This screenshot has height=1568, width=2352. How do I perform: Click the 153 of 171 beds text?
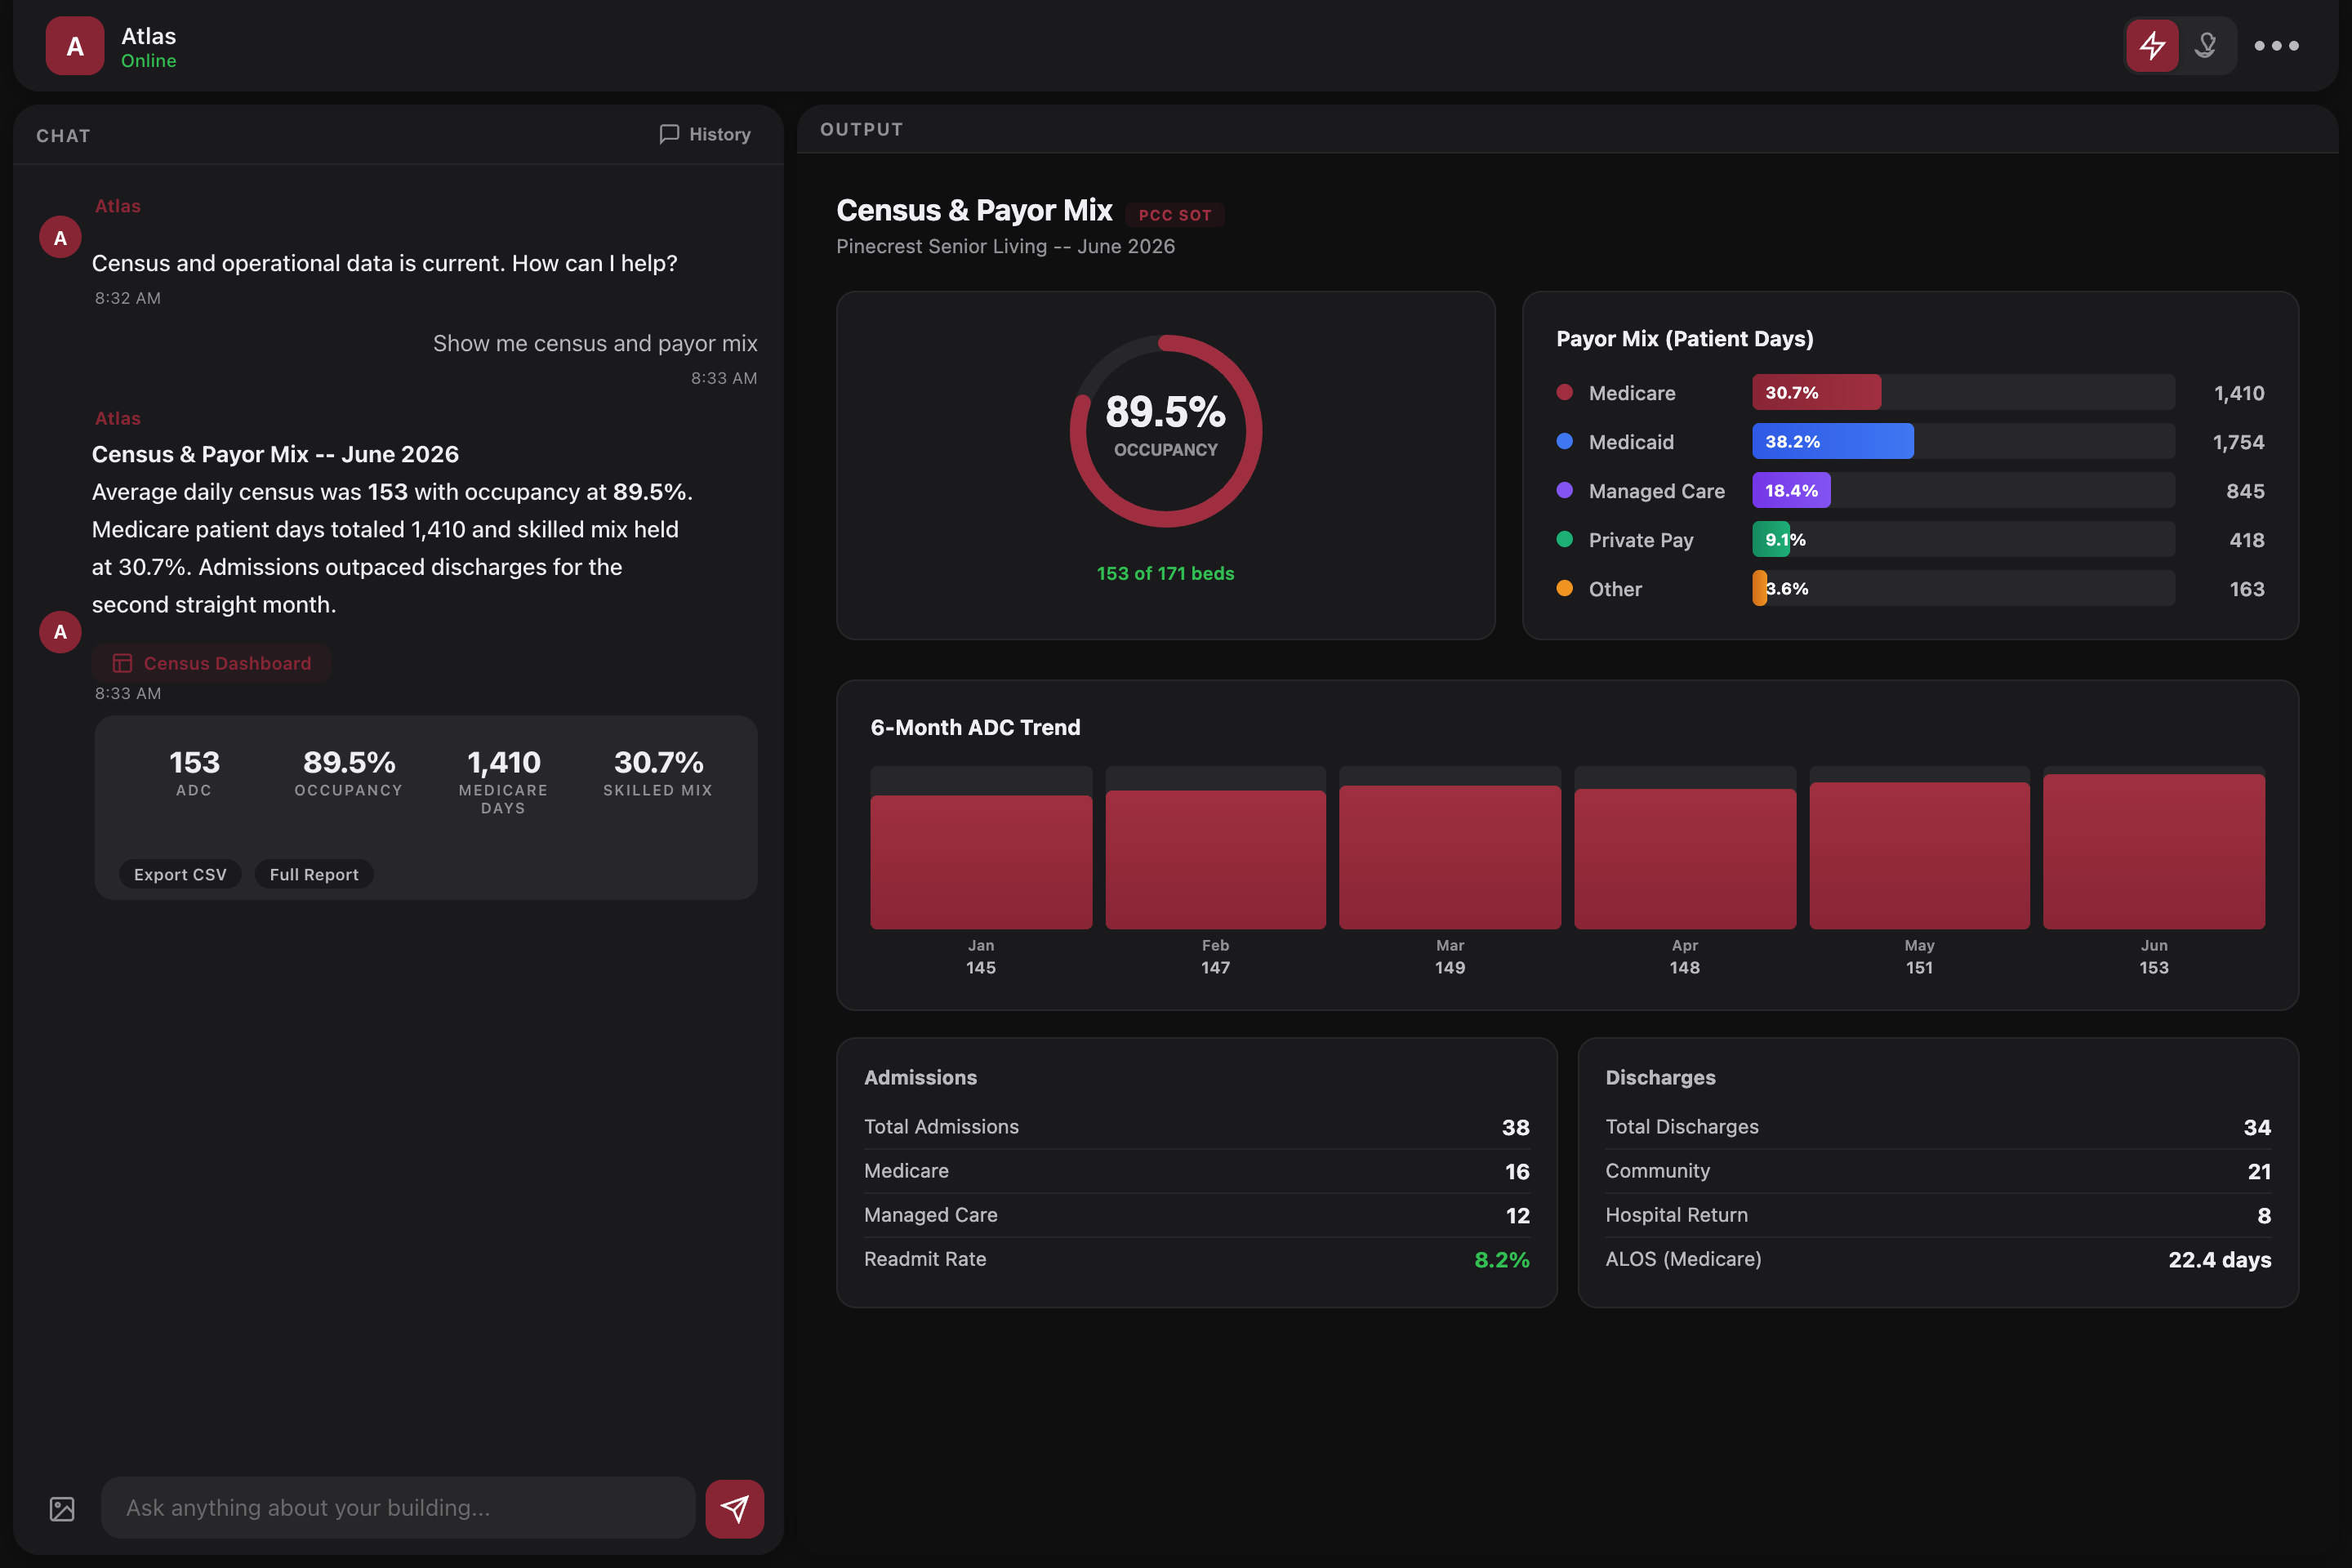[x=1166, y=573]
